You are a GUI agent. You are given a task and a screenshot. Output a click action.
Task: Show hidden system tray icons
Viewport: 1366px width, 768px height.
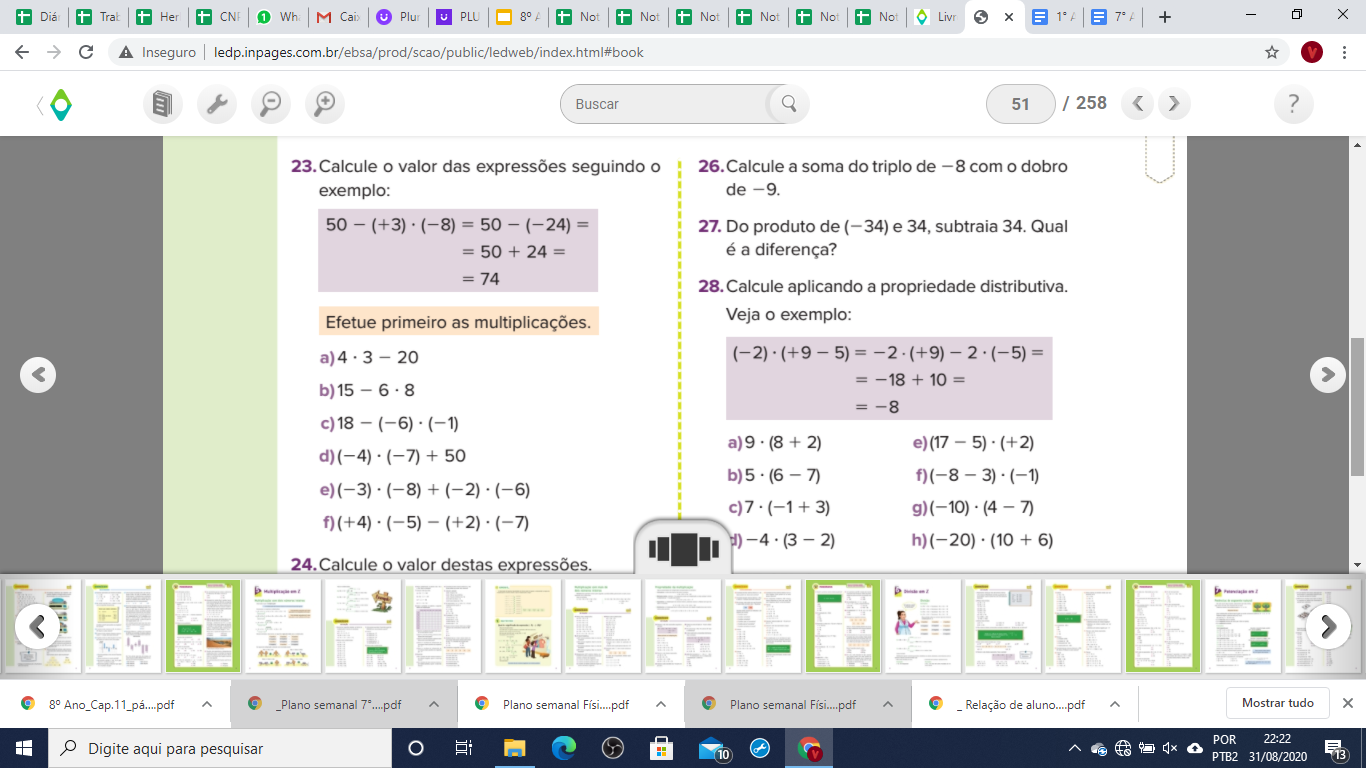(1075, 748)
